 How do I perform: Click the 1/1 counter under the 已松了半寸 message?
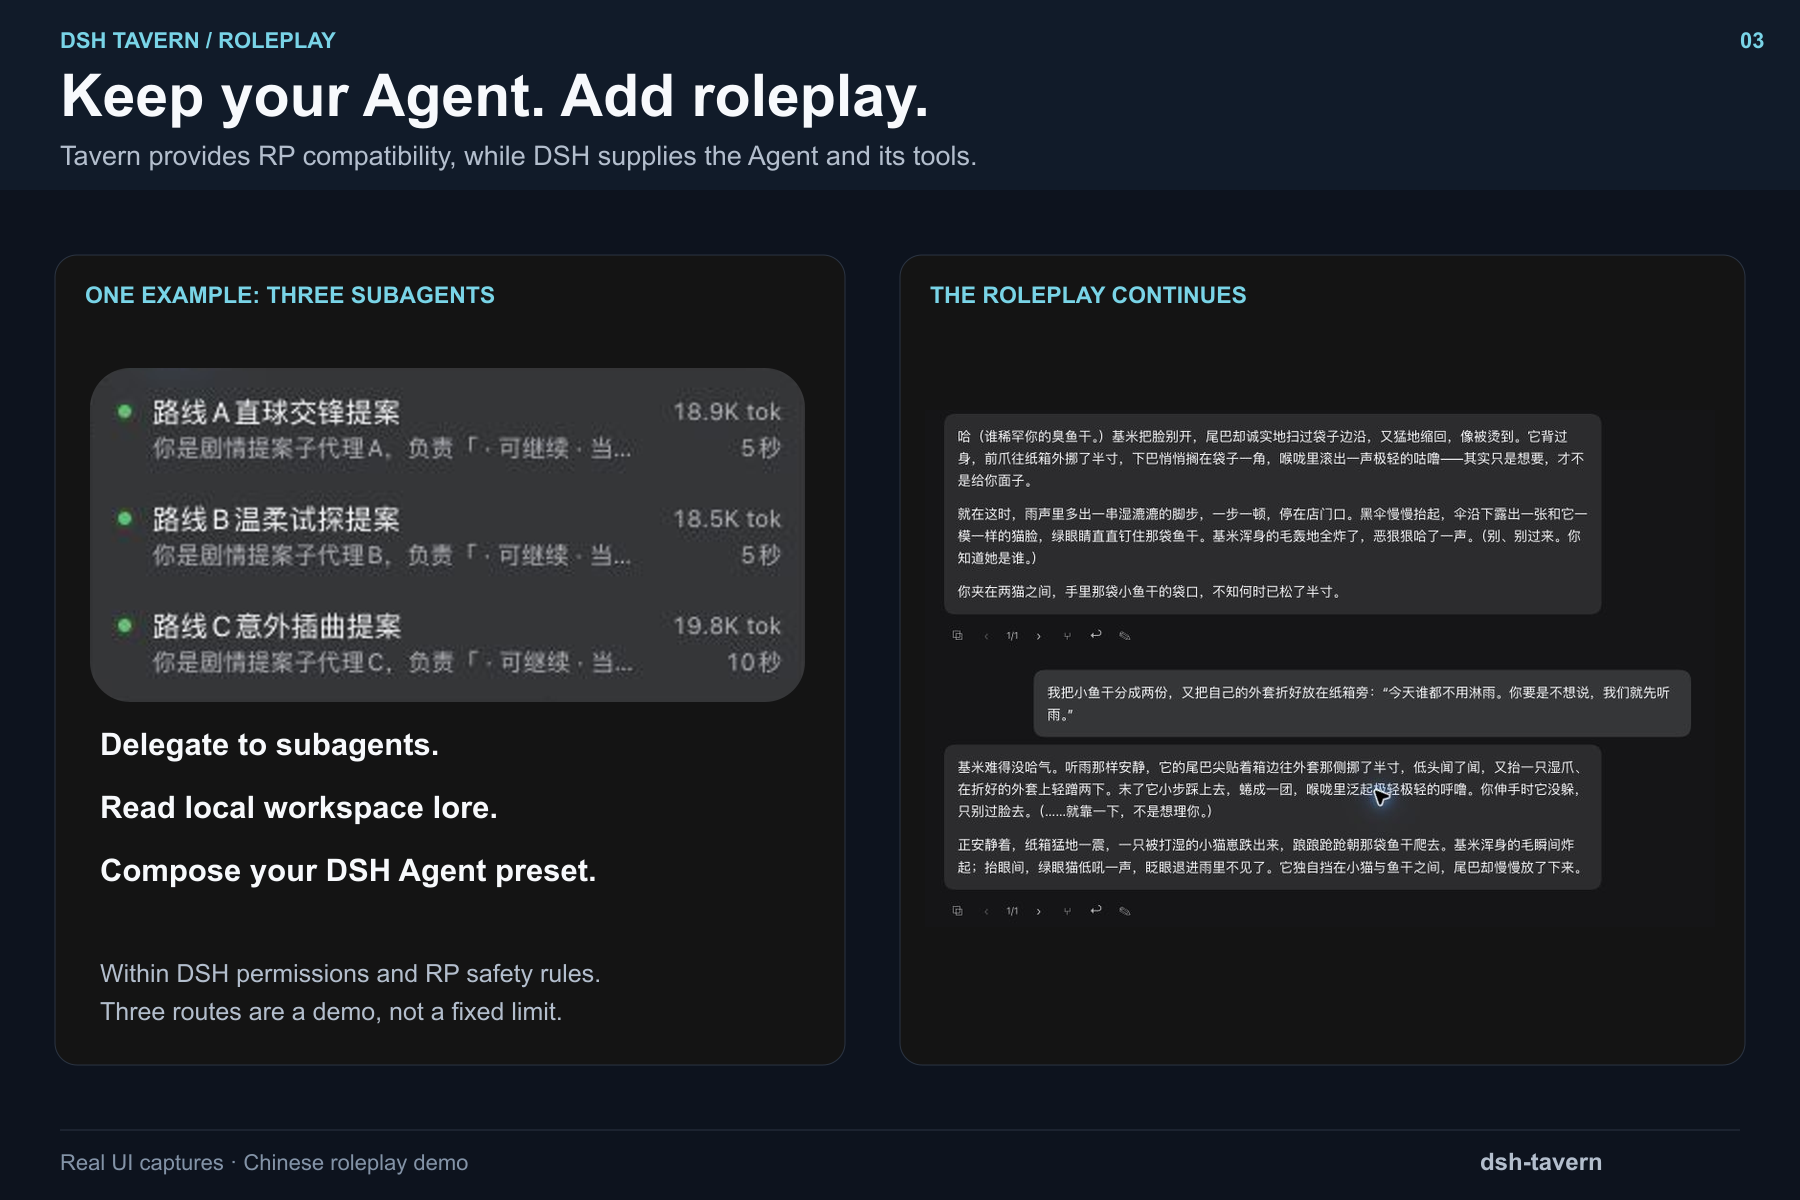pyautogui.click(x=1012, y=636)
